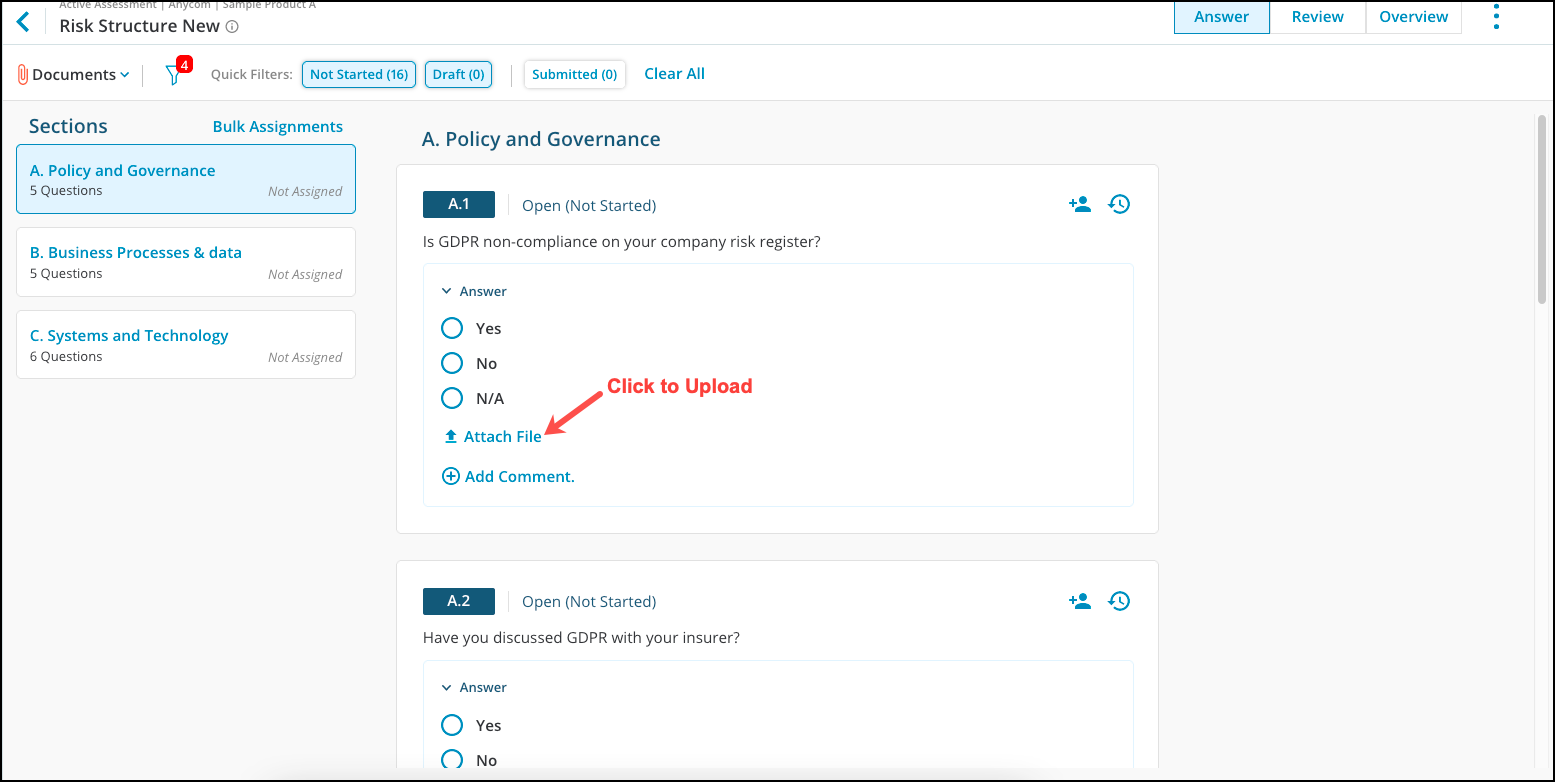Toggle the Not Started (16) quick filter
1555x782 pixels.
(359, 75)
